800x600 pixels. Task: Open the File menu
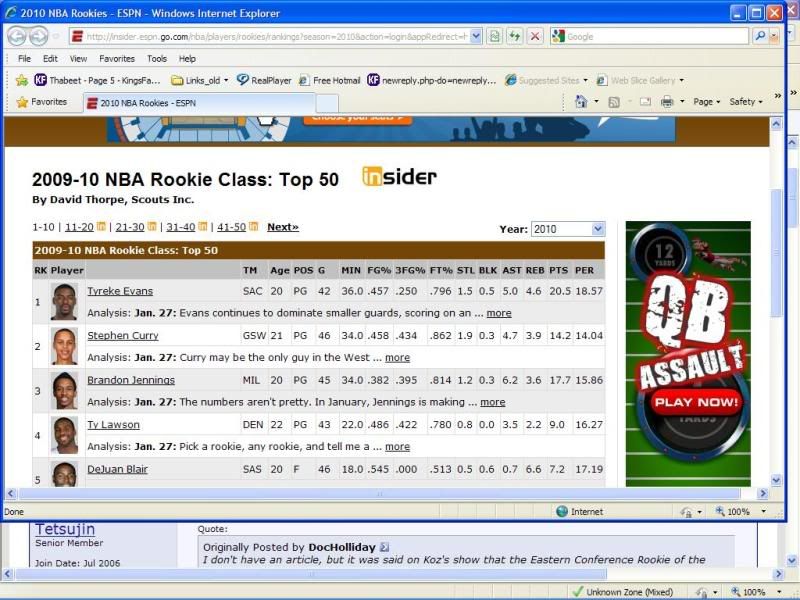coord(24,58)
